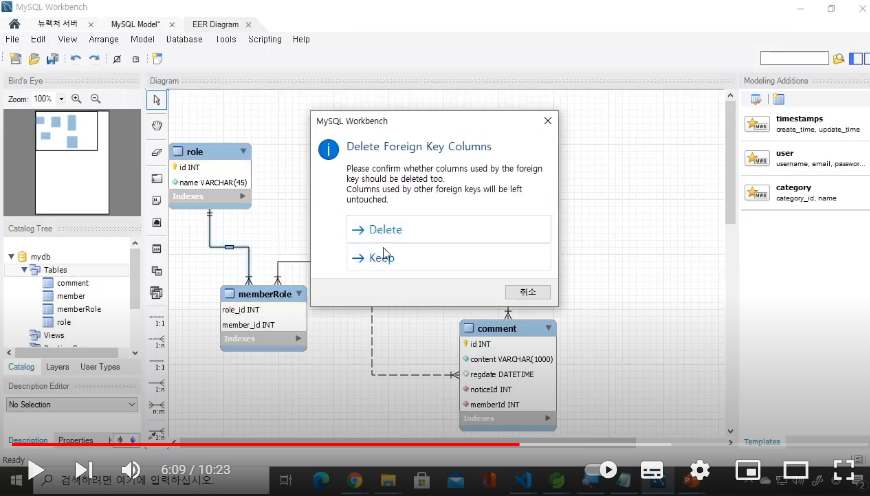Viewport: 870px width, 496px height.
Task: Click the search find icon in toolbar
Action: coord(838,58)
